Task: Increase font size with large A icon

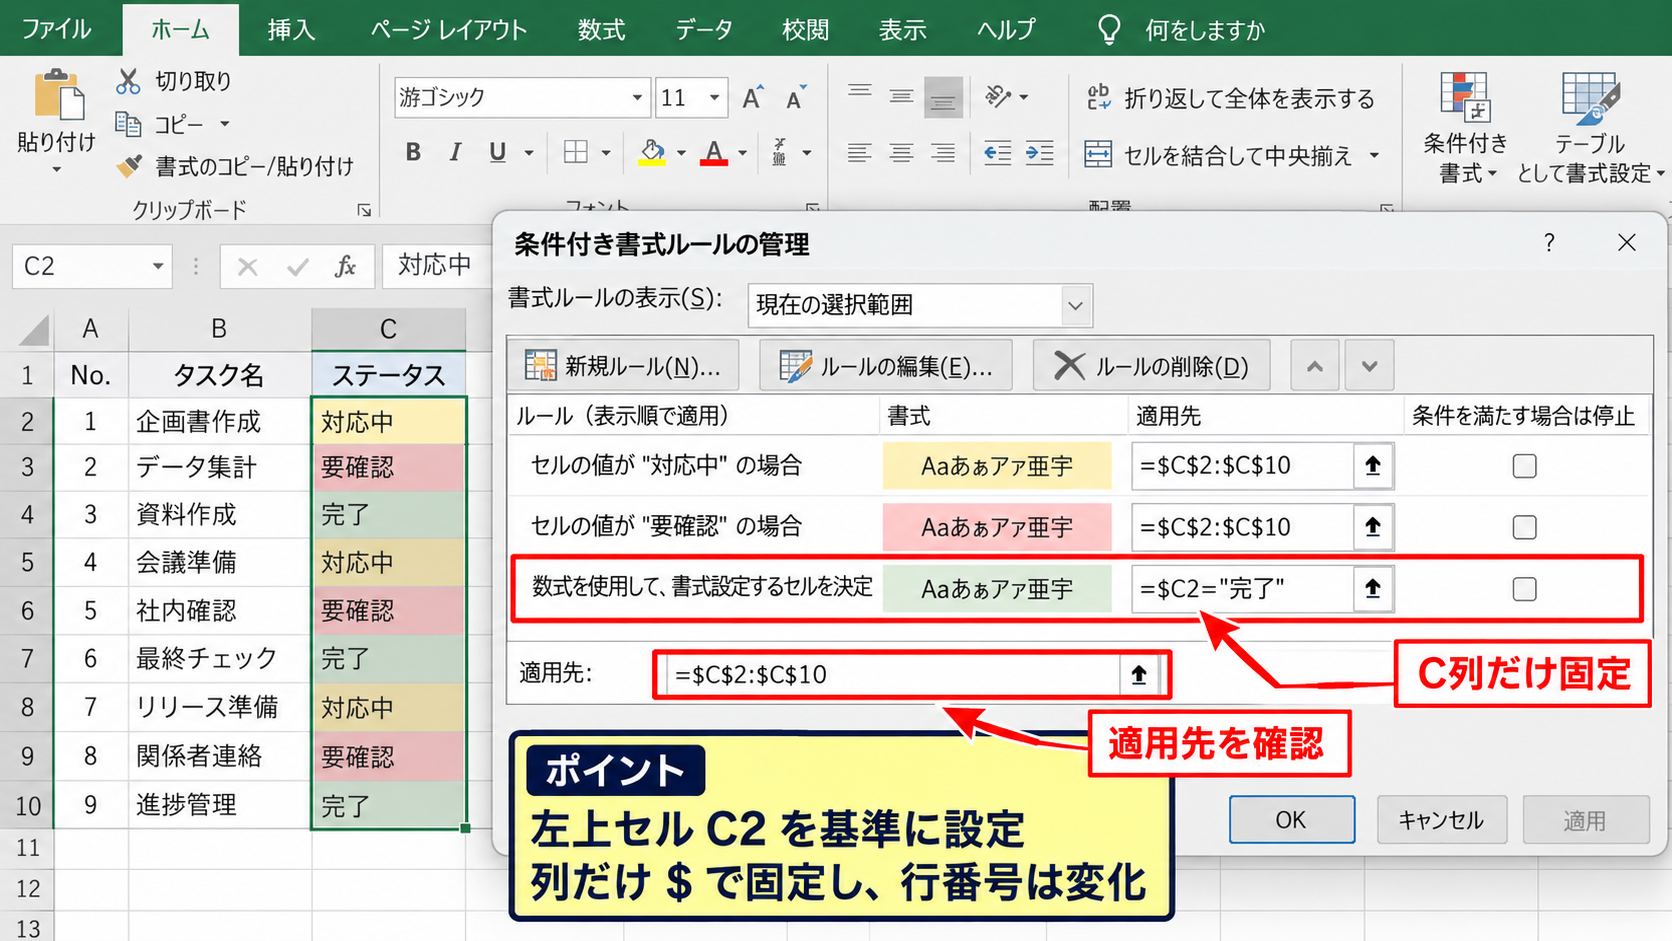Action: tap(753, 97)
